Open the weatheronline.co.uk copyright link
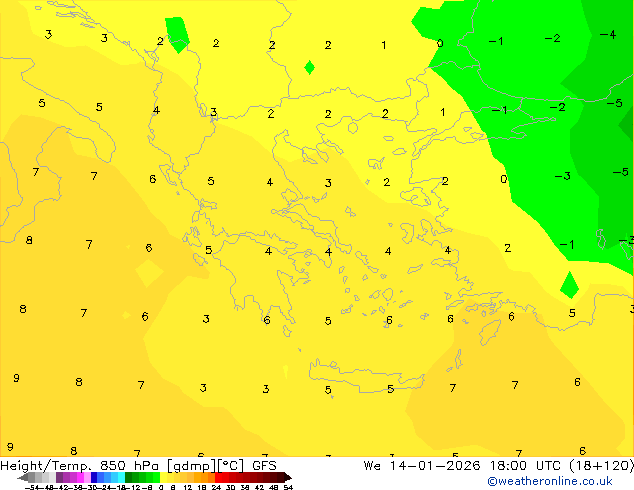The width and height of the screenshot is (634, 490). 550,481
